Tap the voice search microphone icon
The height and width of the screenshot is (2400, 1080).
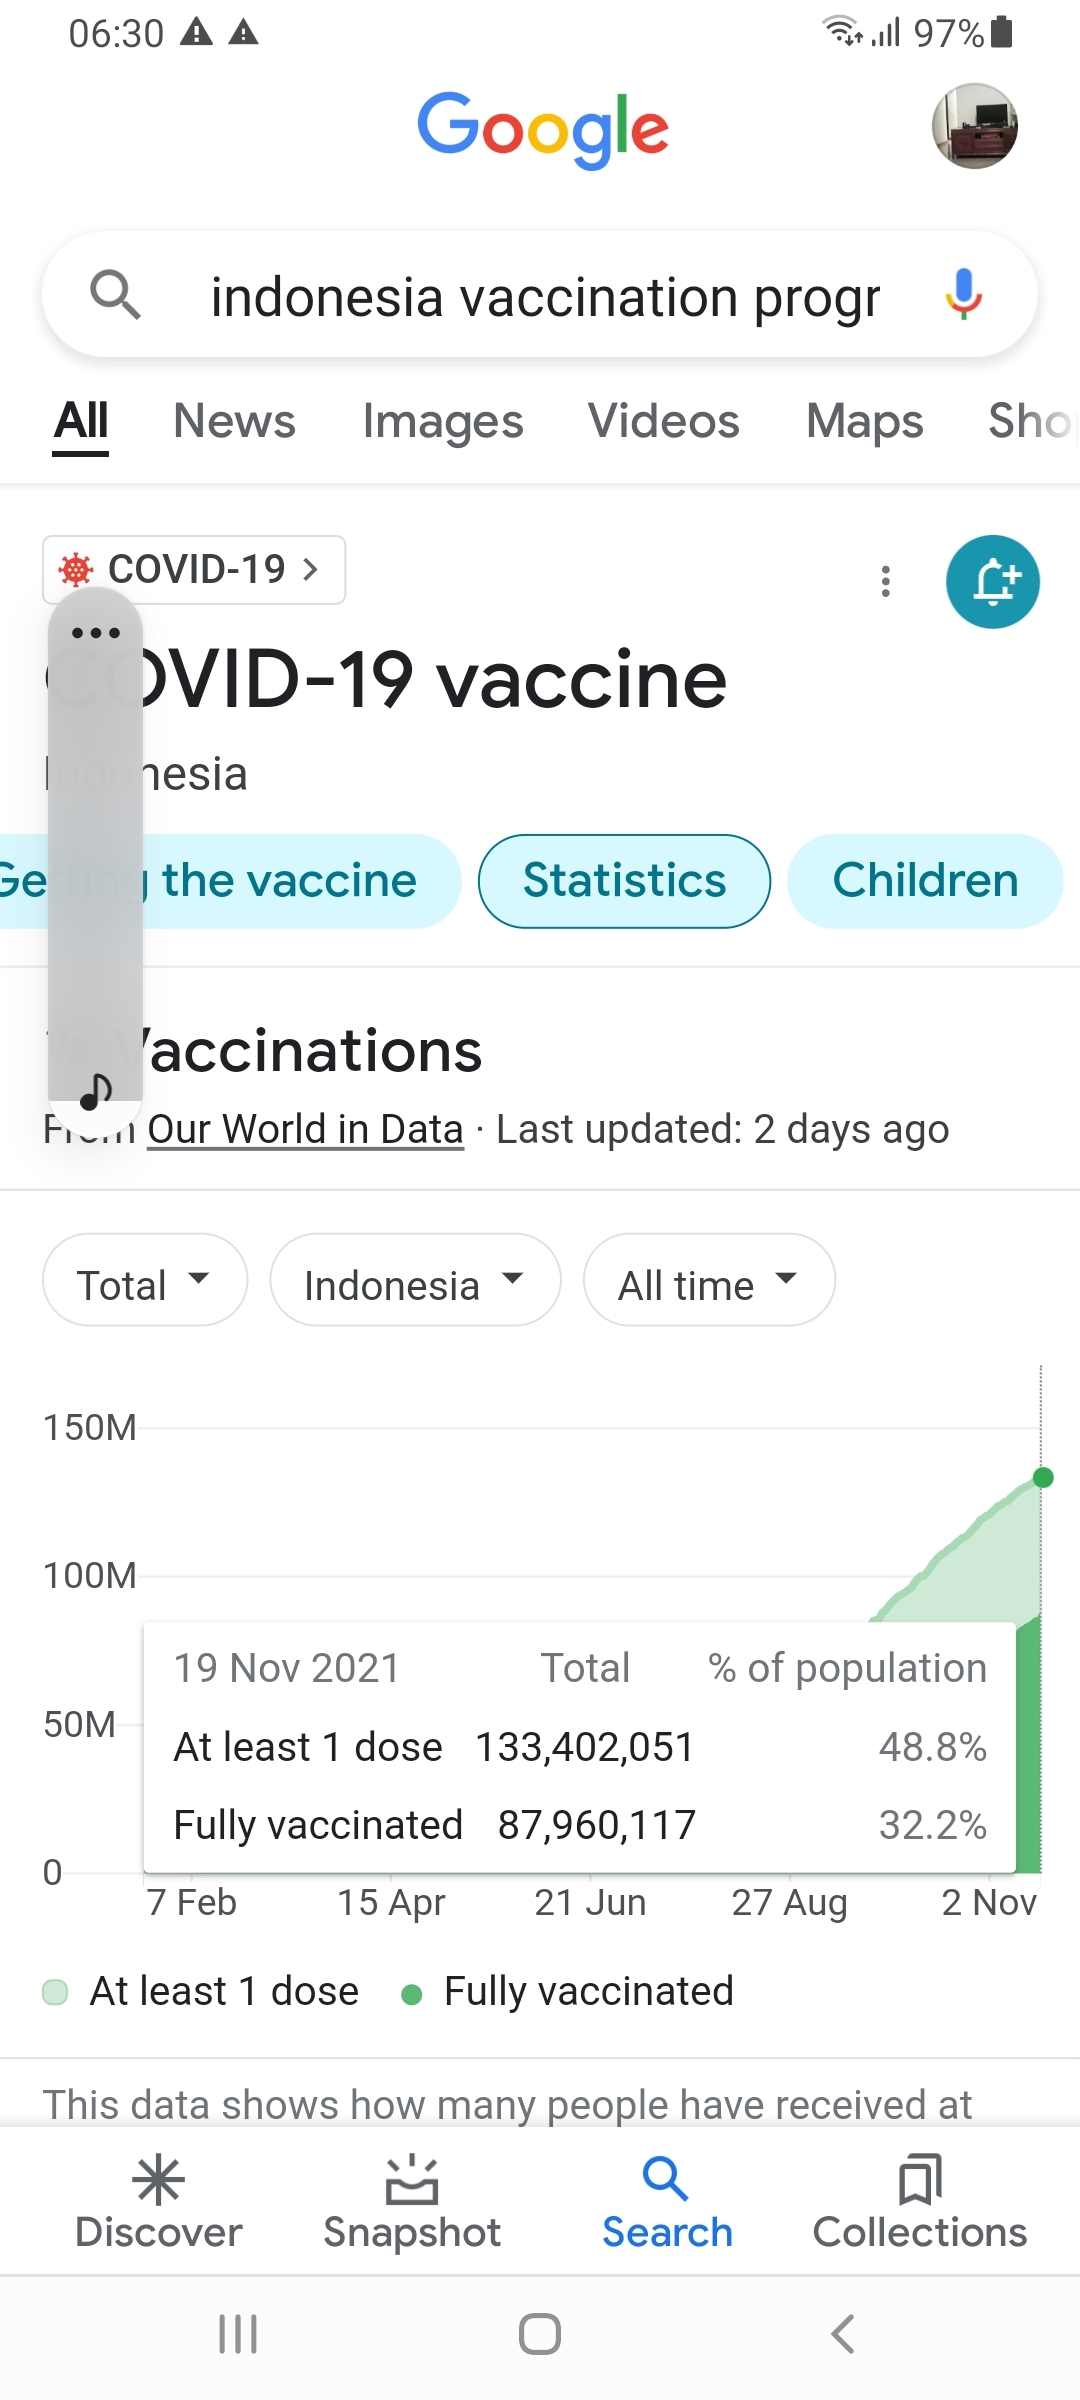point(963,295)
